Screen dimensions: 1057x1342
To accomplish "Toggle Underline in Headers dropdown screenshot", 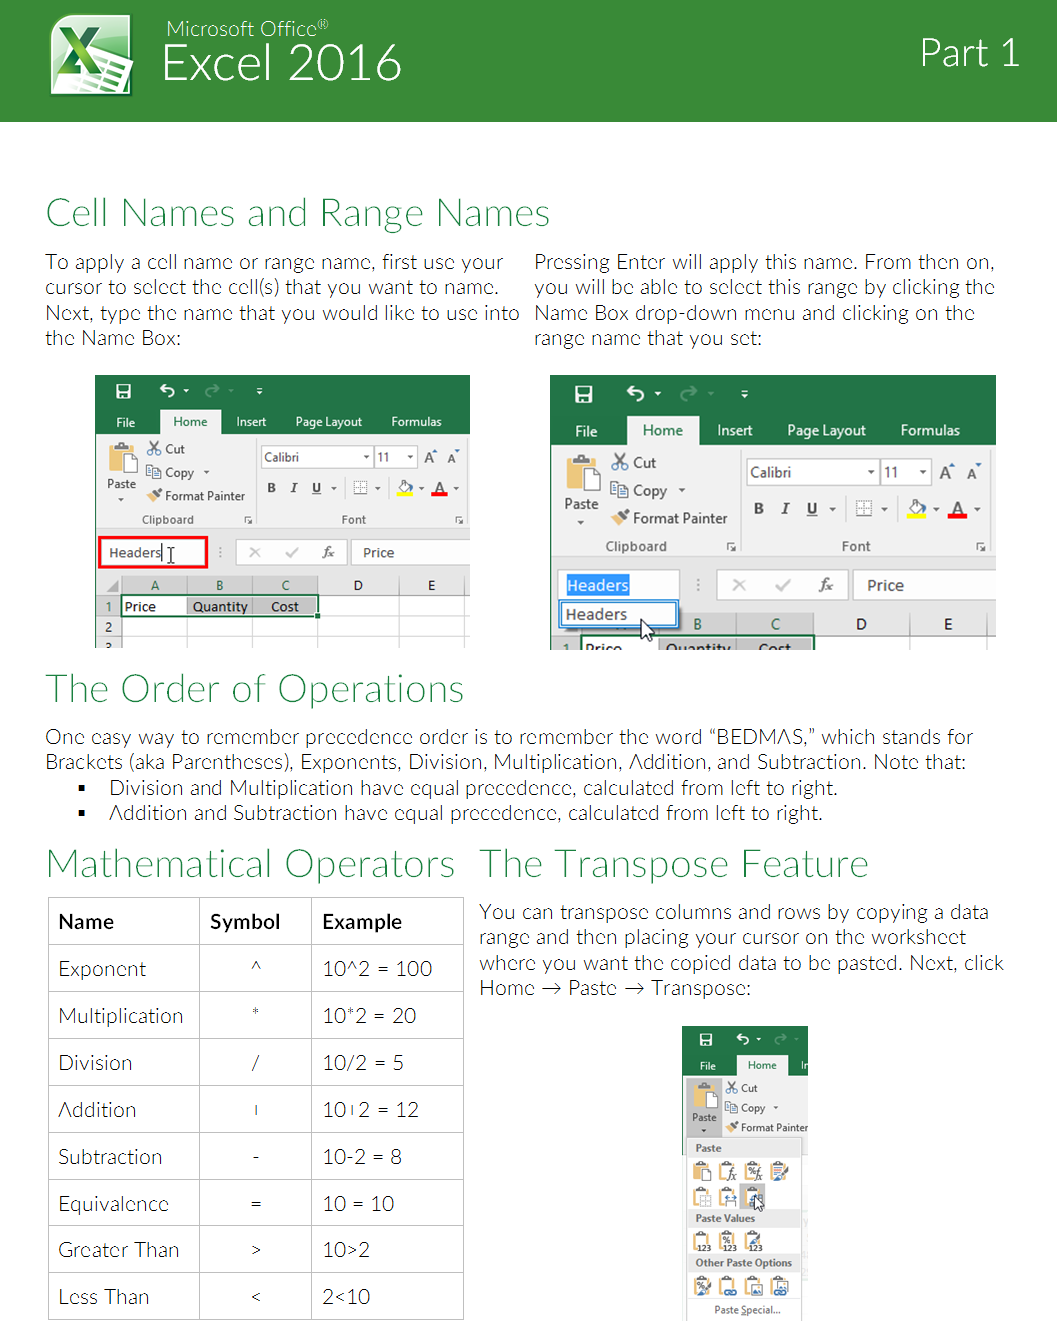I will pyautogui.click(x=812, y=508).
